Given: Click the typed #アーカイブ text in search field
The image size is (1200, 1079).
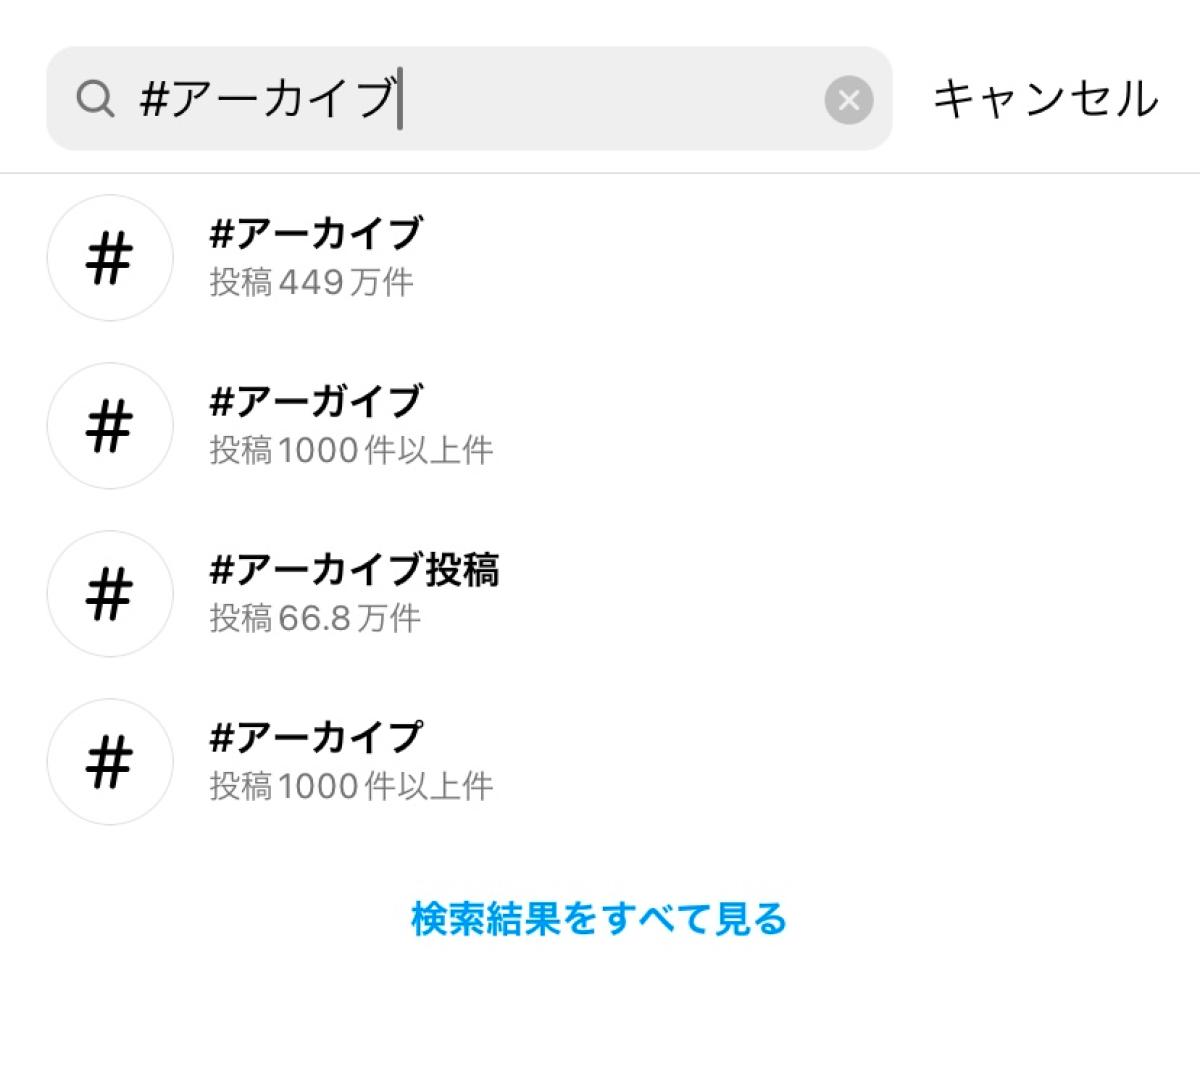Looking at the screenshot, I should tap(267, 99).
